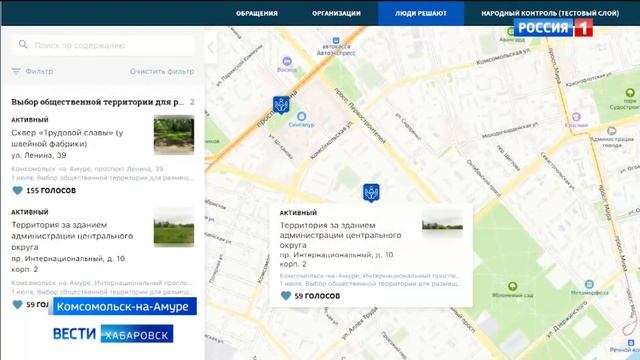Click the Сквер Трудовой славы thumbnail photo
Screen dimensions: 640x360
[x=174, y=135]
